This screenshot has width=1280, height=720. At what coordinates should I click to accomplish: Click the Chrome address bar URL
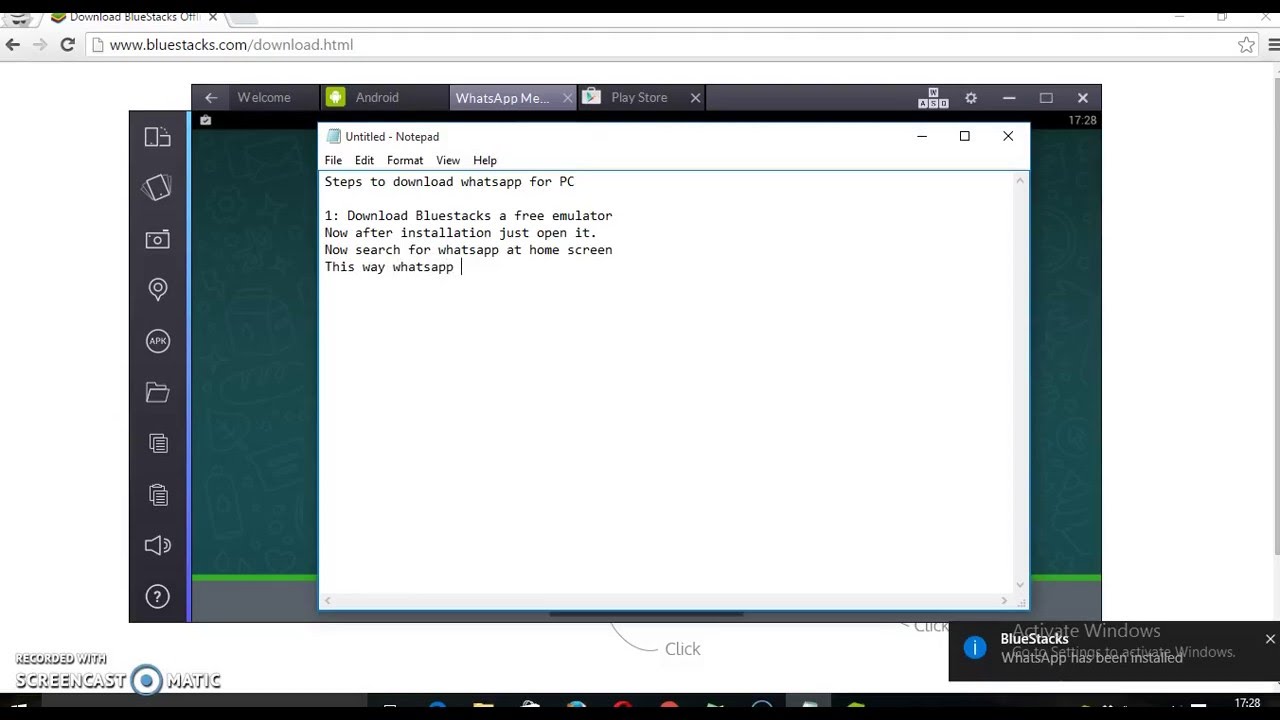click(231, 44)
